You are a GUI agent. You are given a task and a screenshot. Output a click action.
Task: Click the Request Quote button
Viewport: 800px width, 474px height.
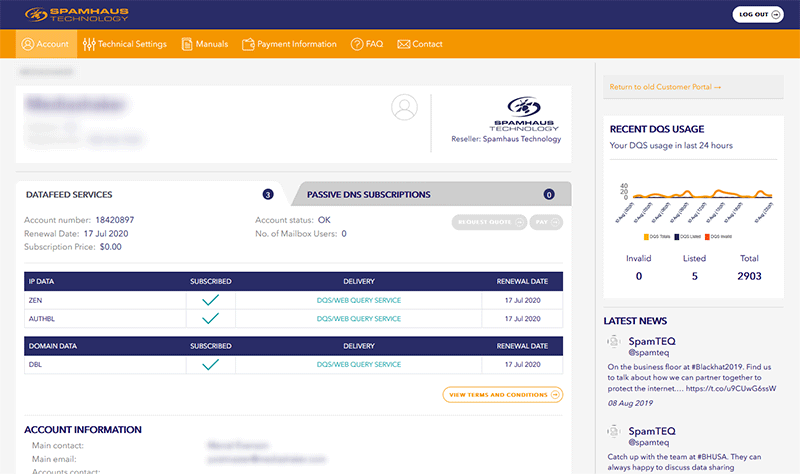[489, 222]
